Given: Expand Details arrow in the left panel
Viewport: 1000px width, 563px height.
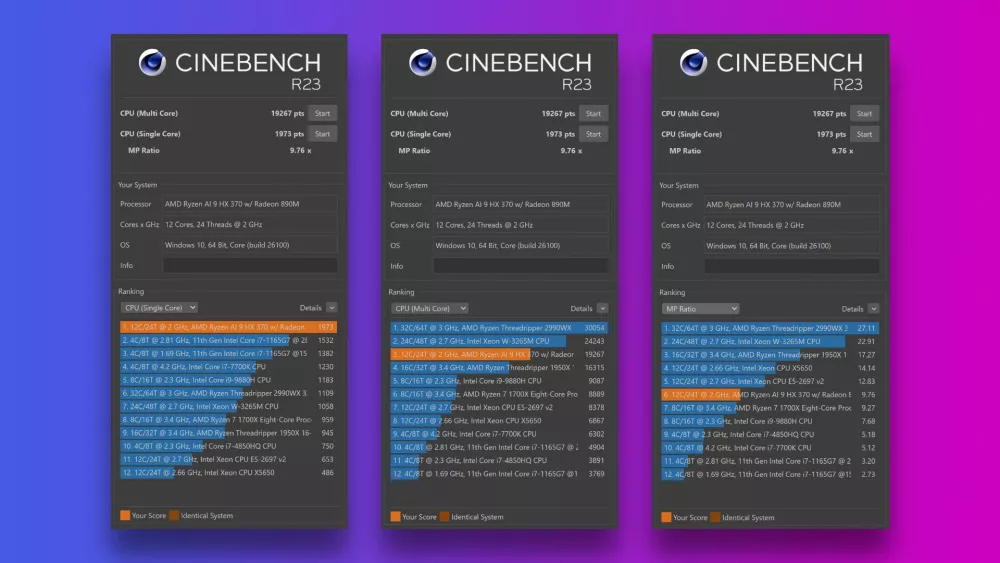Looking at the screenshot, I should click(x=332, y=307).
